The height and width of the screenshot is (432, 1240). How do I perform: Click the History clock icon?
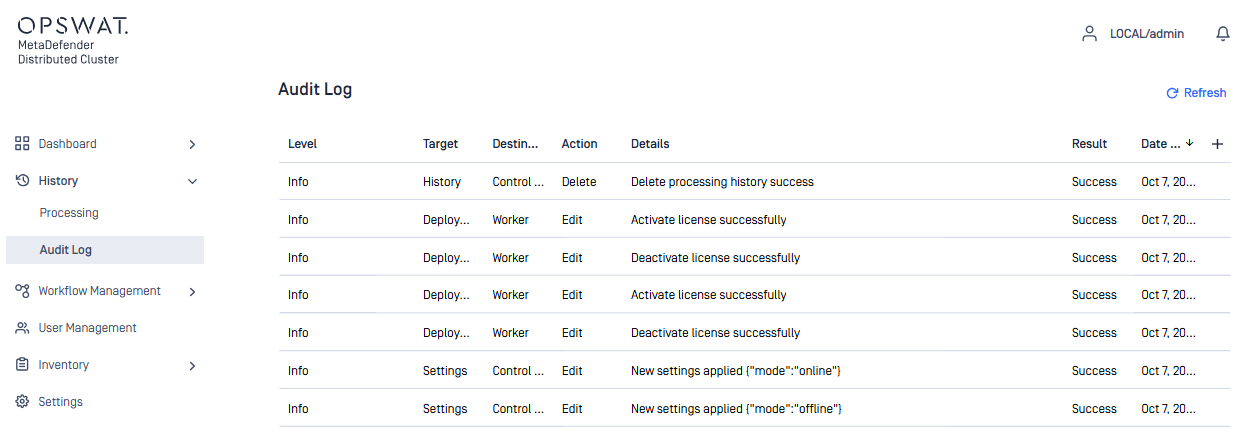click(x=22, y=181)
